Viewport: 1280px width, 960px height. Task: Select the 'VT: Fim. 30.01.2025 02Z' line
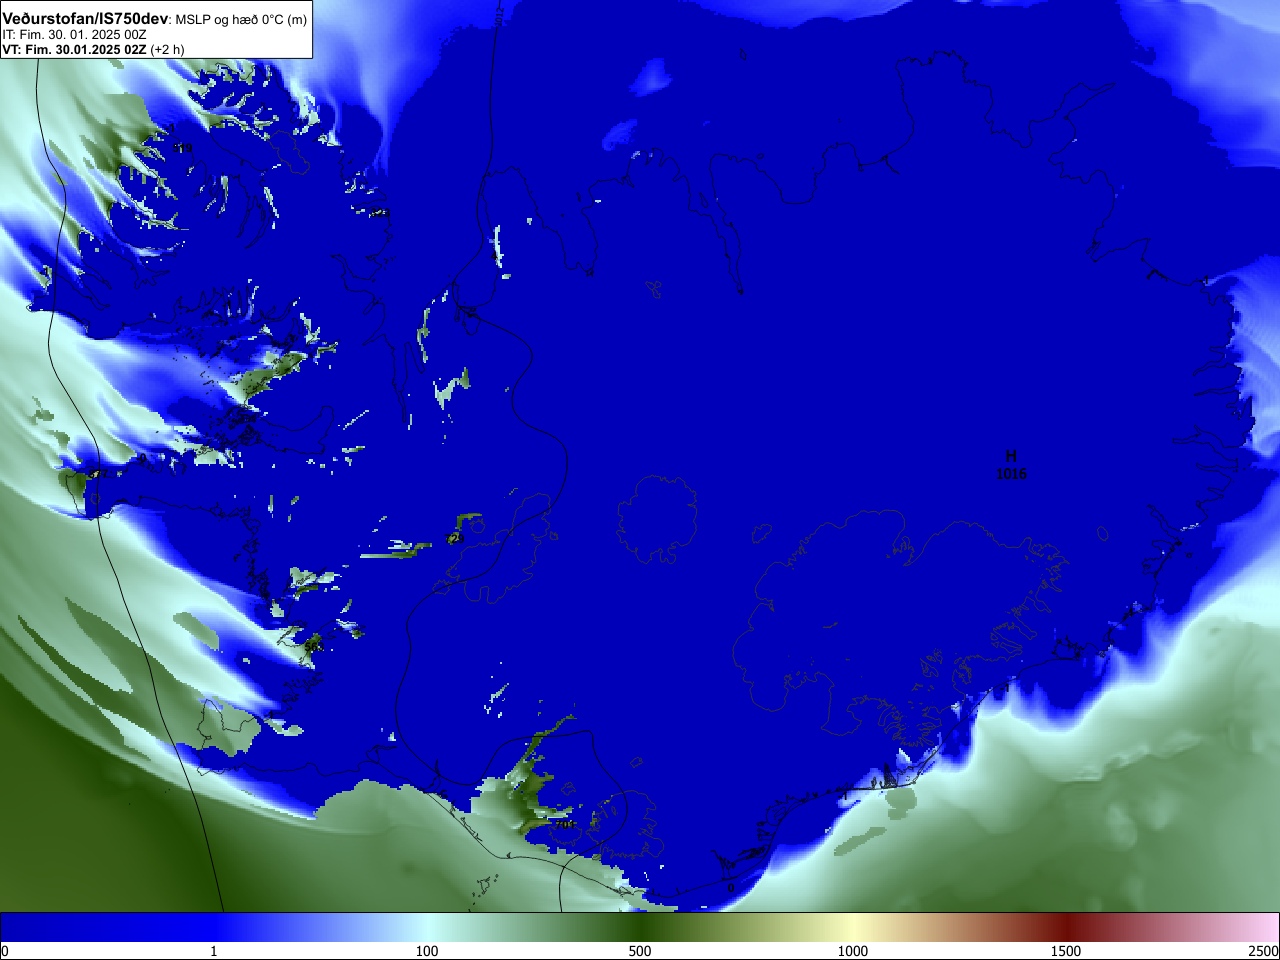tap(74, 49)
